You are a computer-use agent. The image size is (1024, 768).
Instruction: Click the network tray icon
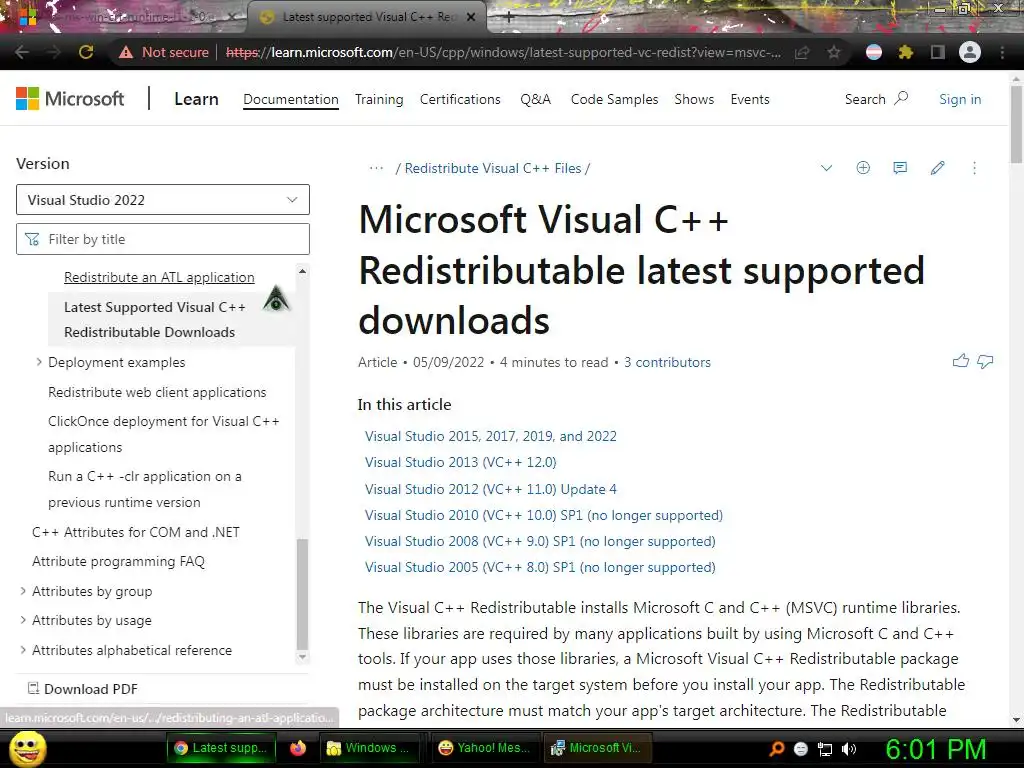pos(825,748)
